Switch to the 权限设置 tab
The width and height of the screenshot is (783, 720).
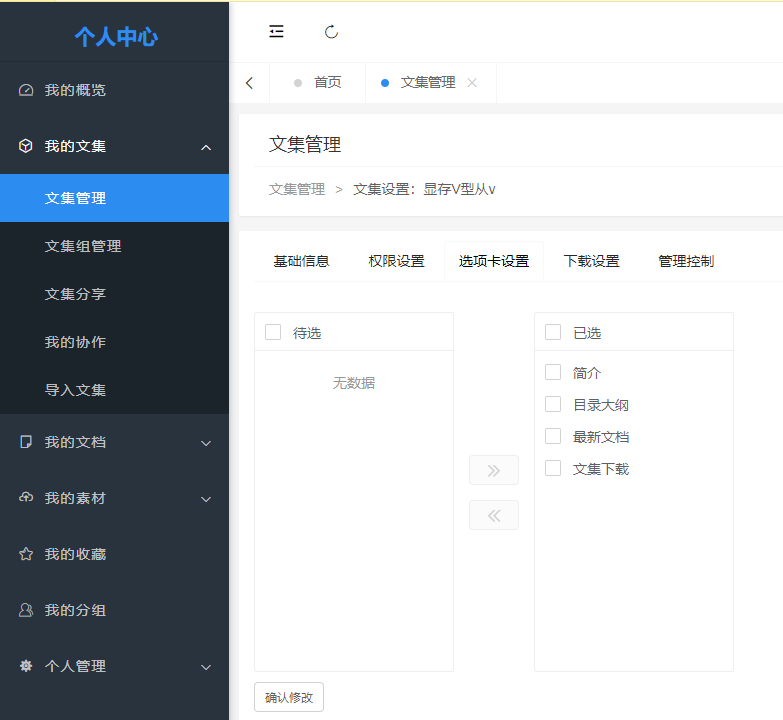coord(396,261)
